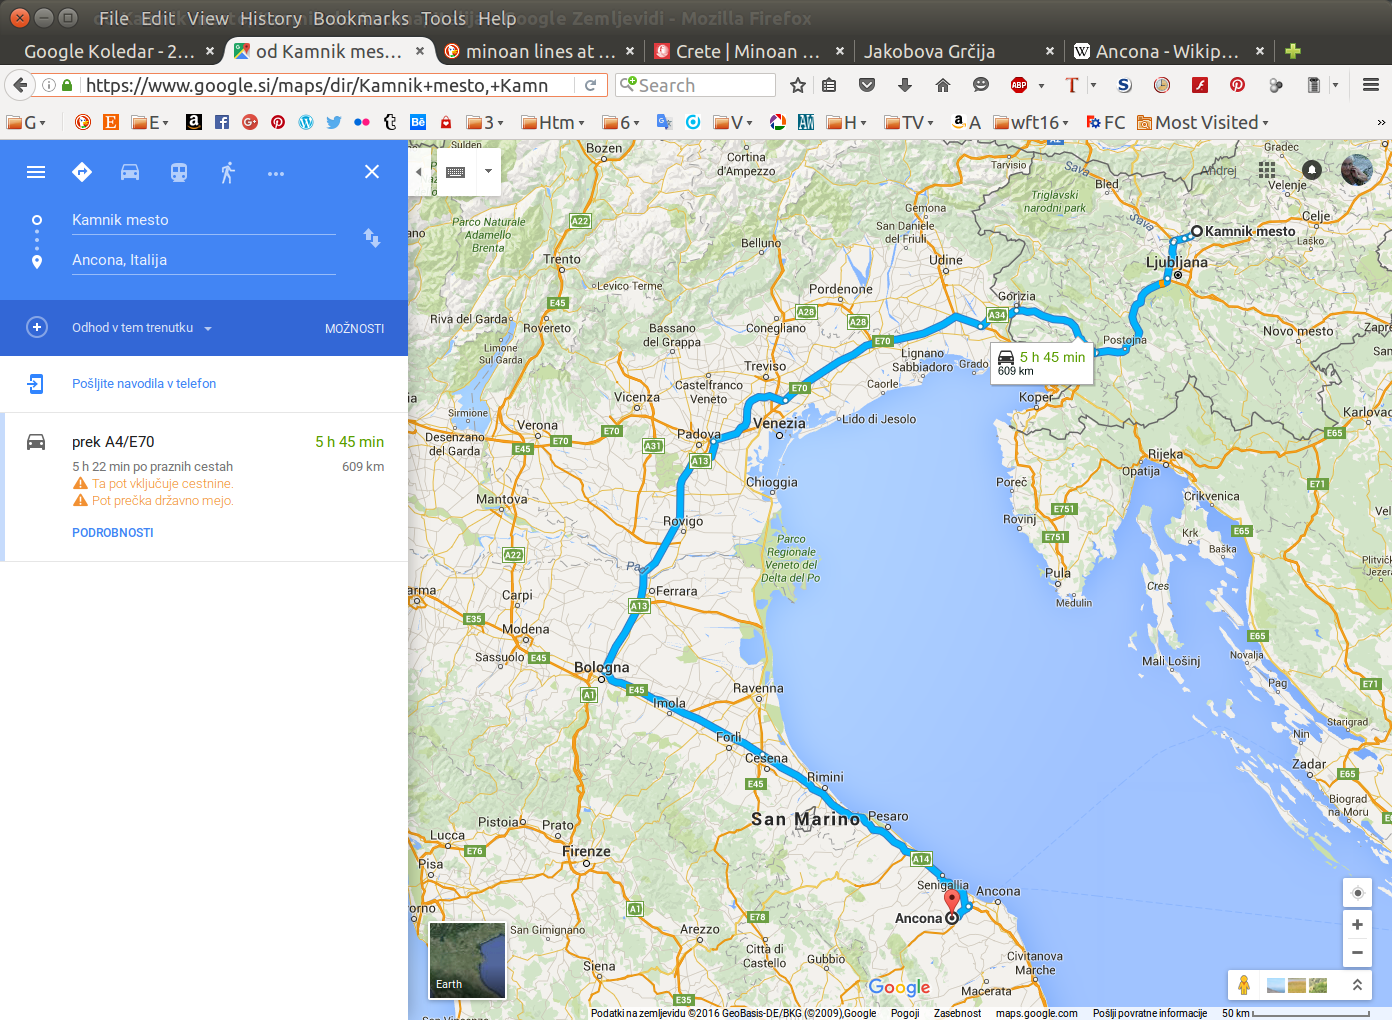Image resolution: width=1392 pixels, height=1020 pixels.
Task: Open the Pogoji terms link
Action: tap(905, 1013)
